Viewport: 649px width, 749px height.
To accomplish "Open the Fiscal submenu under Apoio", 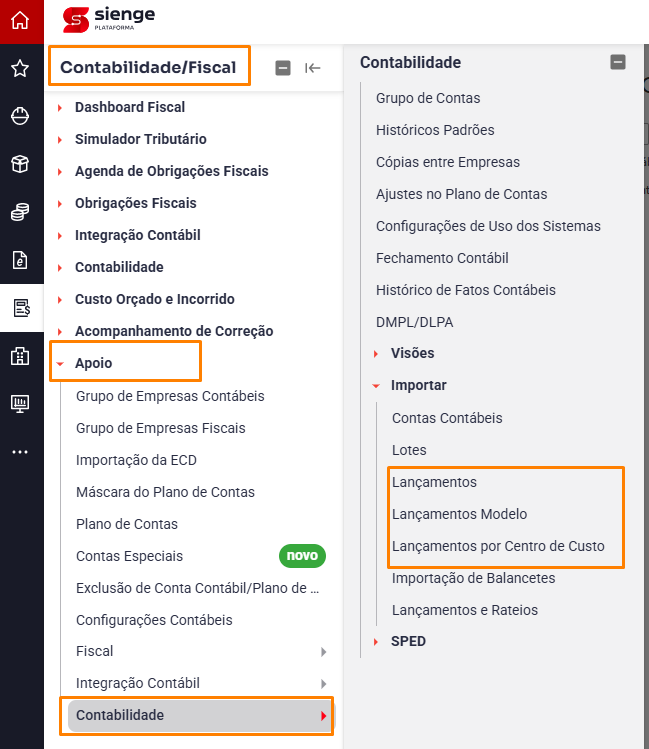I will (200, 652).
